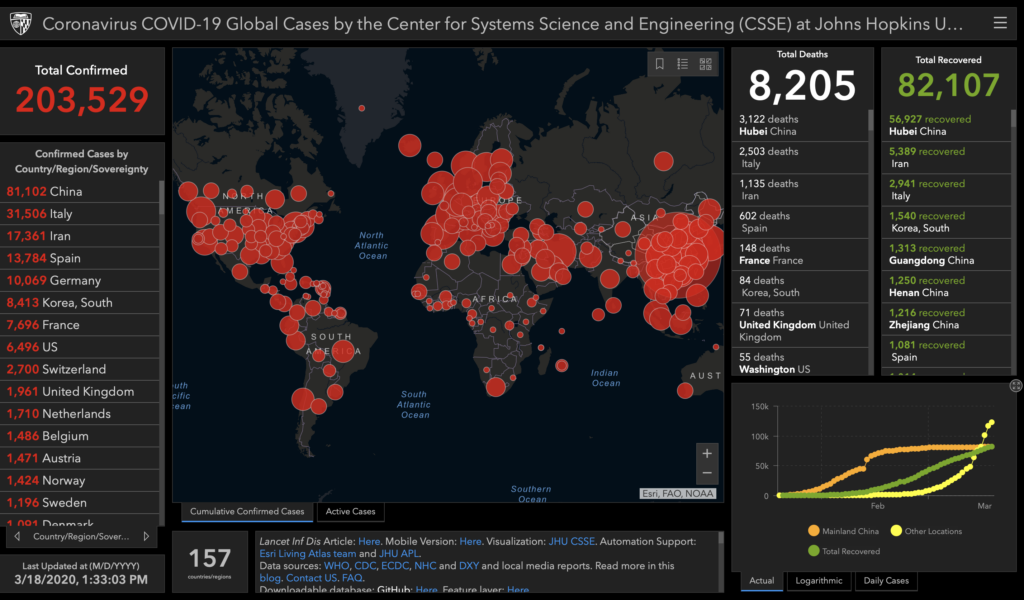Select '1,196 Sweden' in country list

[x=80, y=502]
